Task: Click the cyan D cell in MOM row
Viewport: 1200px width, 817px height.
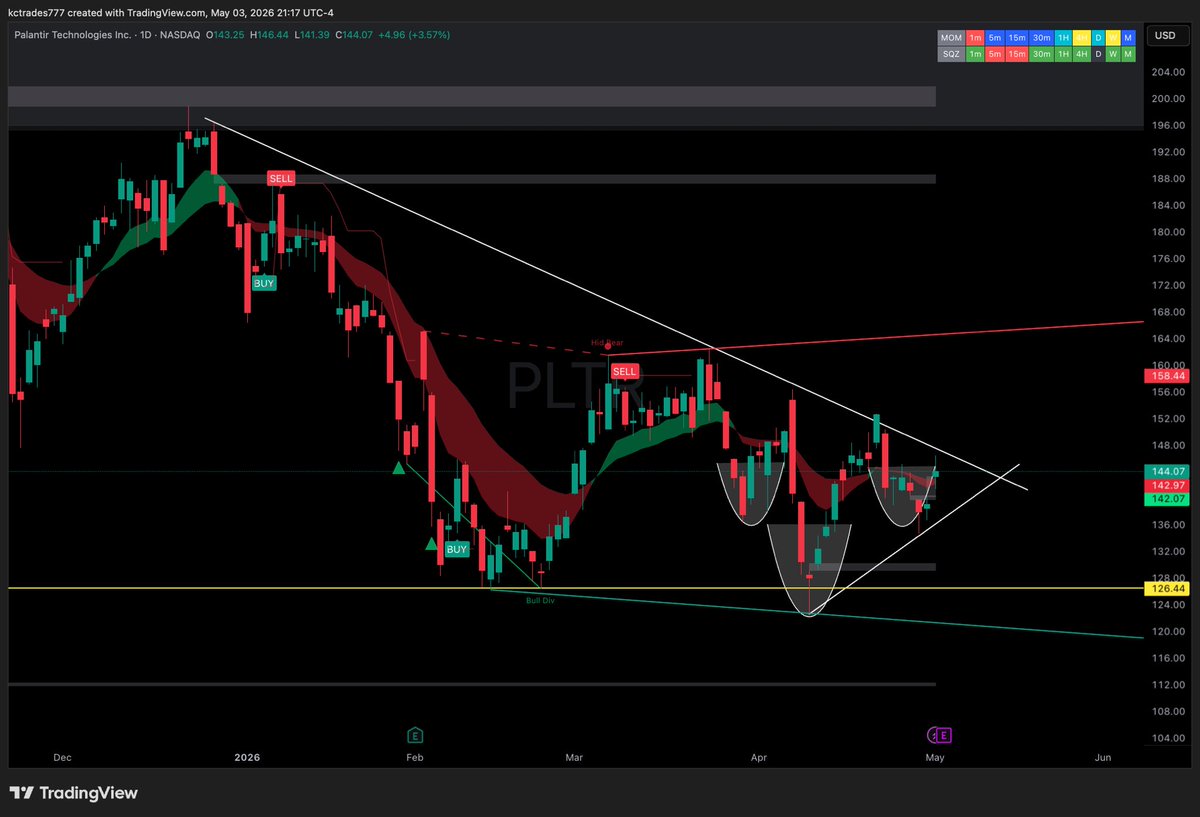Action: [x=1098, y=38]
